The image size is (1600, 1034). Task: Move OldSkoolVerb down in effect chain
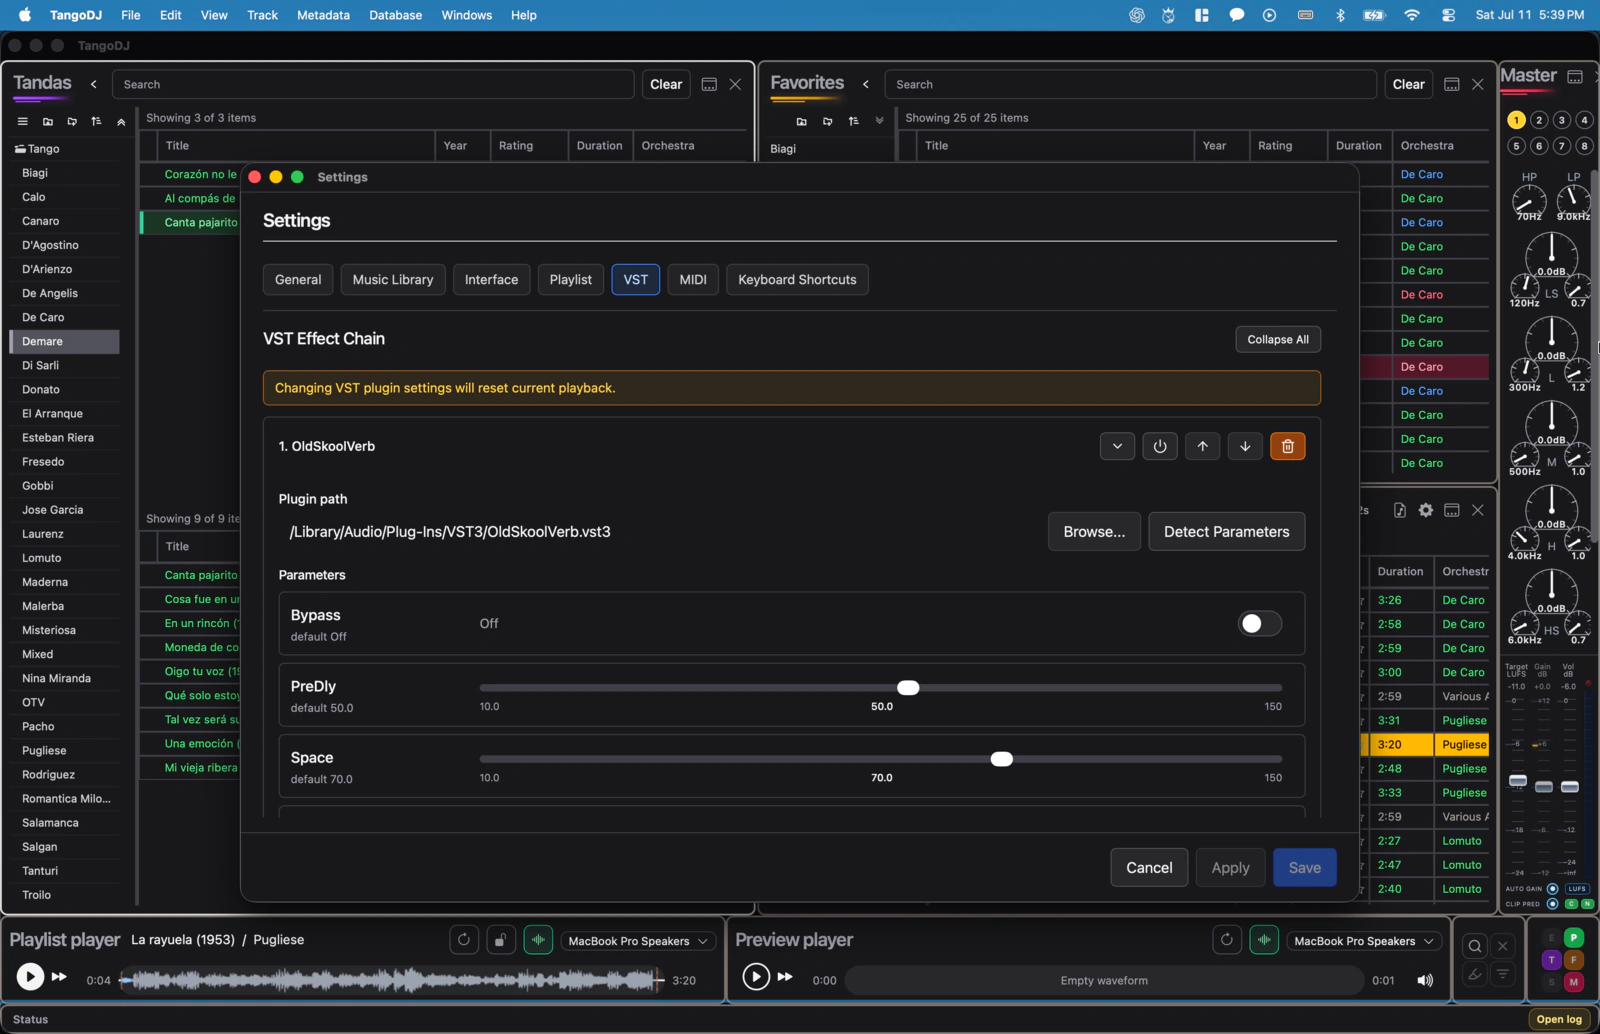coord(1245,446)
